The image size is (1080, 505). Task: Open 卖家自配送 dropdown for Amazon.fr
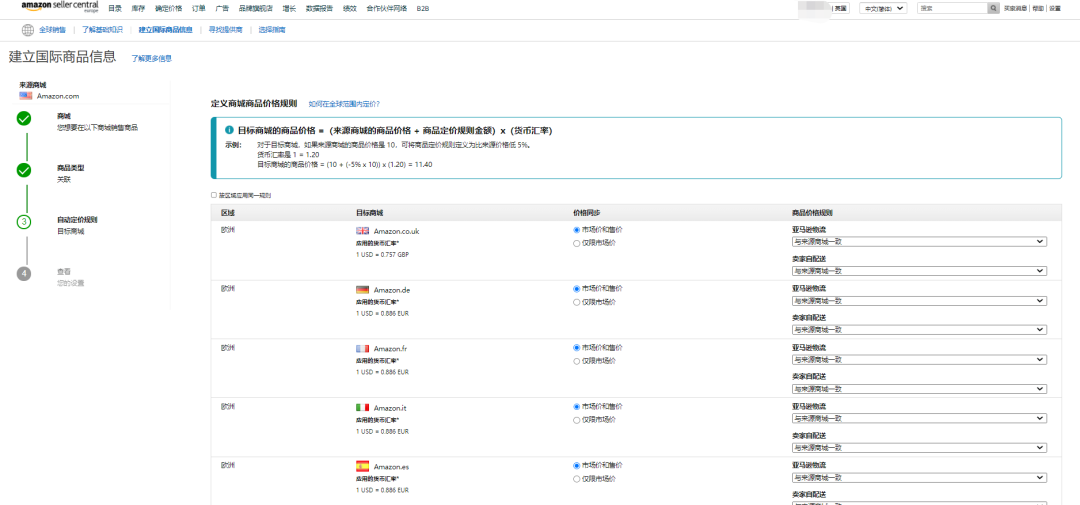[x=920, y=389]
